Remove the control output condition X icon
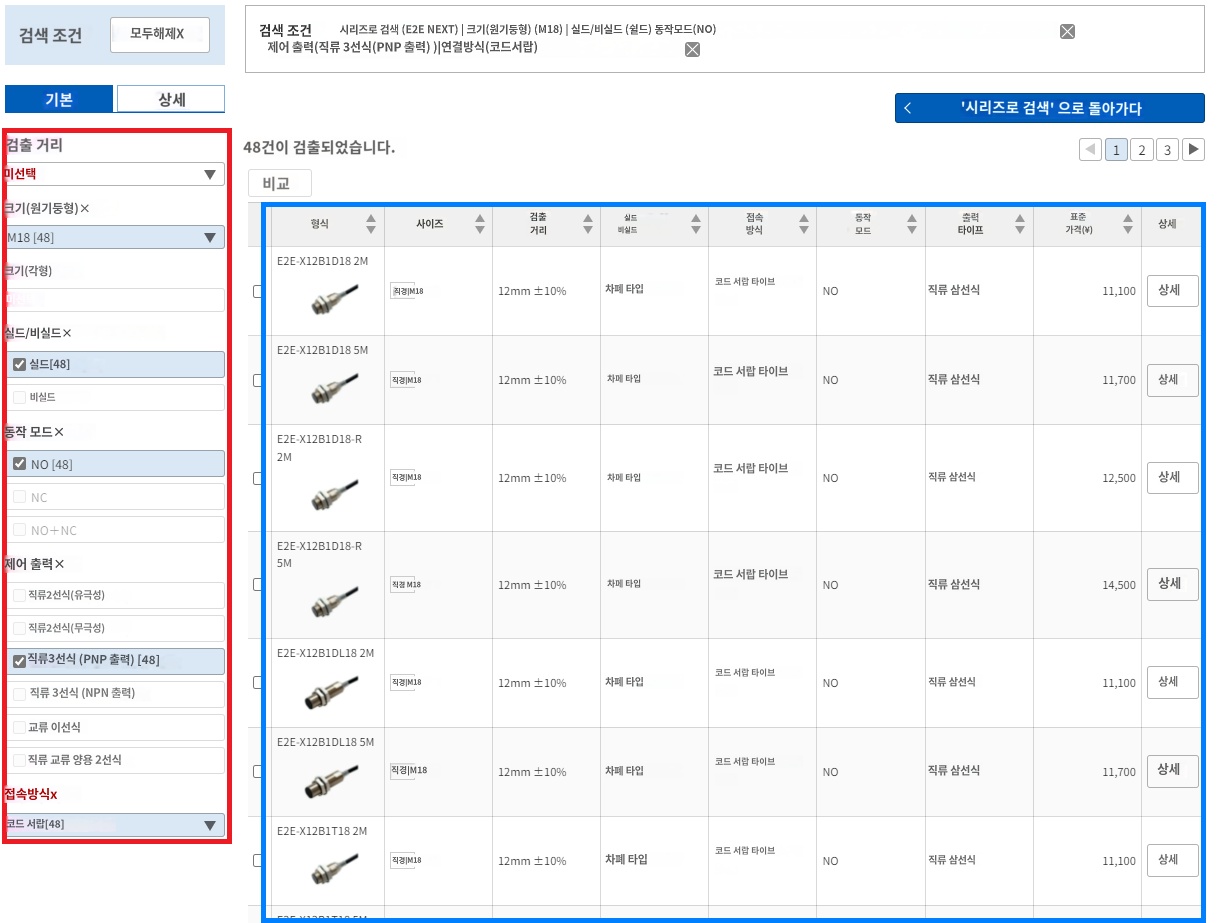1221x923 pixels. pos(692,49)
